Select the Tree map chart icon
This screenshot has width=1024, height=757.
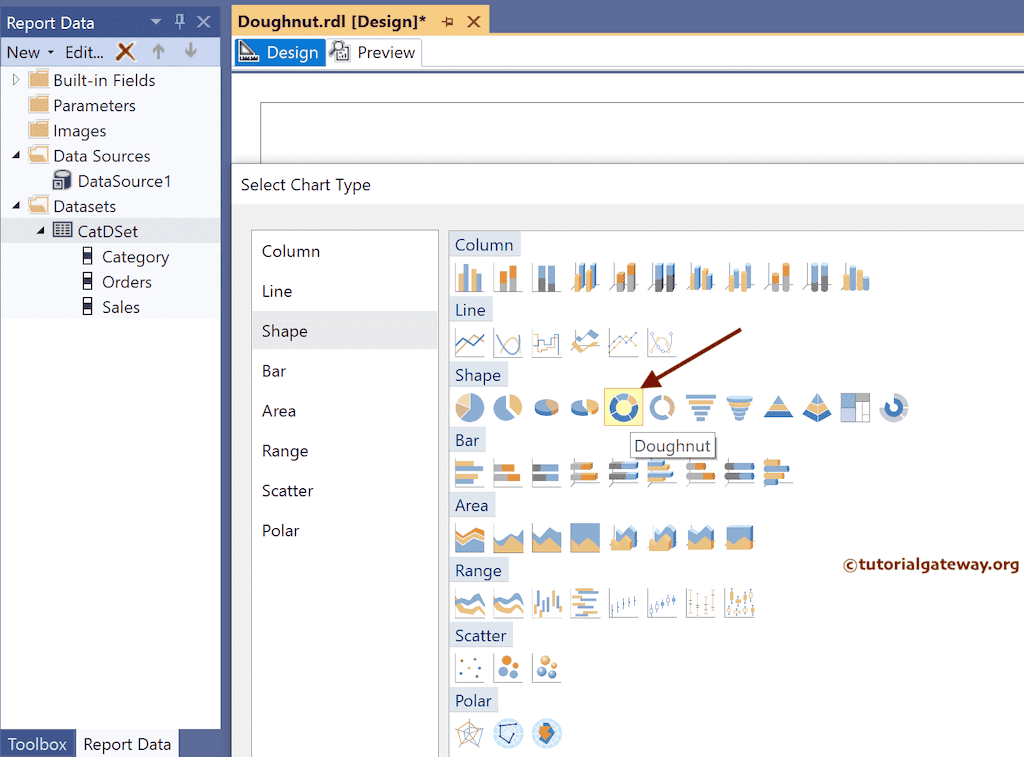855,408
